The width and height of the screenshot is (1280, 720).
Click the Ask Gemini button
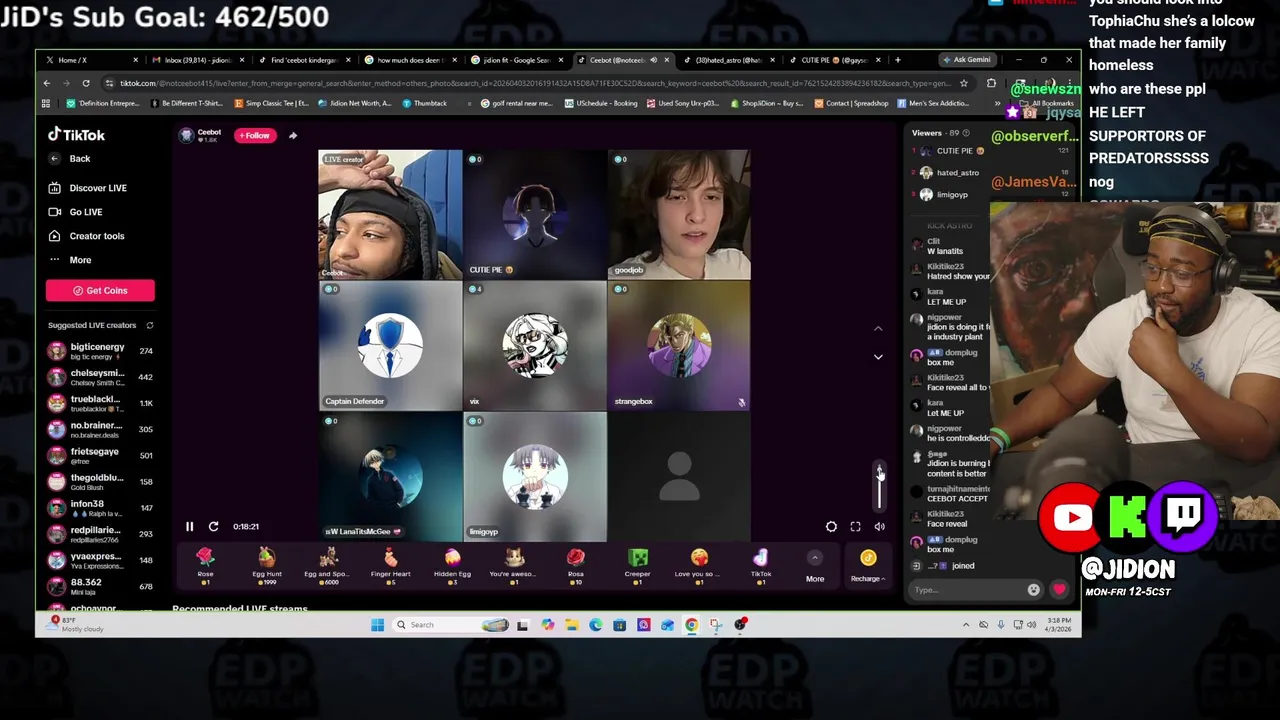[x=966, y=60]
